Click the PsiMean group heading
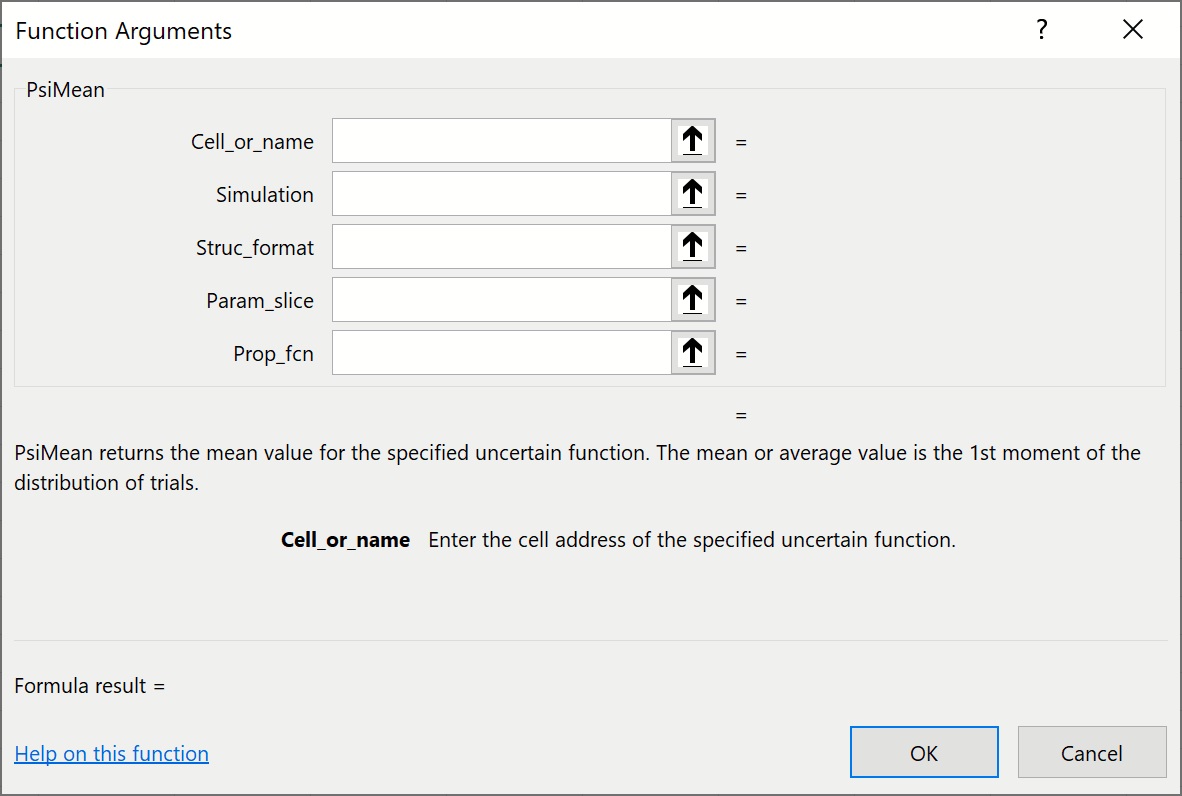 pyautogui.click(x=65, y=90)
